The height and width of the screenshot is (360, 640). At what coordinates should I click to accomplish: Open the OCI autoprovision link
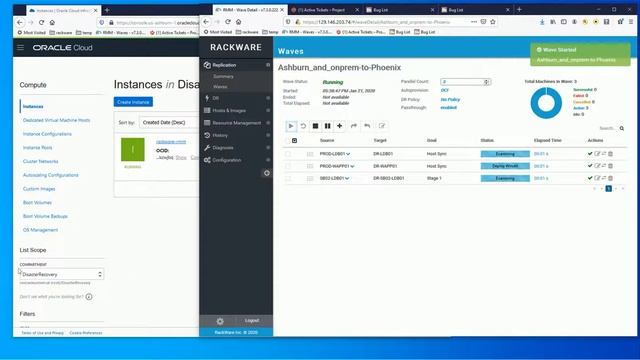tap(444, 90)
